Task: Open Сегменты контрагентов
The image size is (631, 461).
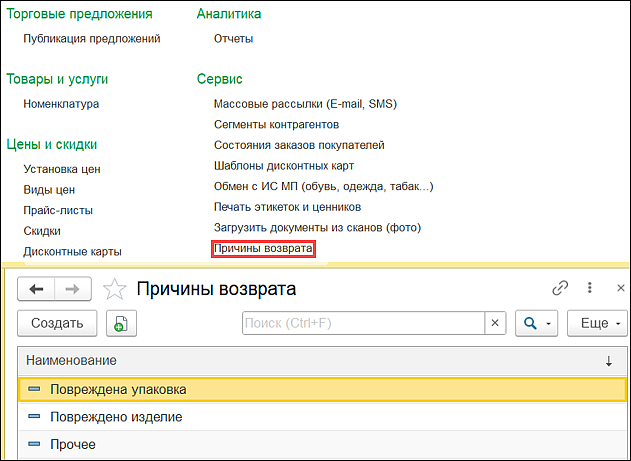Action: click(x=276, y=125)
